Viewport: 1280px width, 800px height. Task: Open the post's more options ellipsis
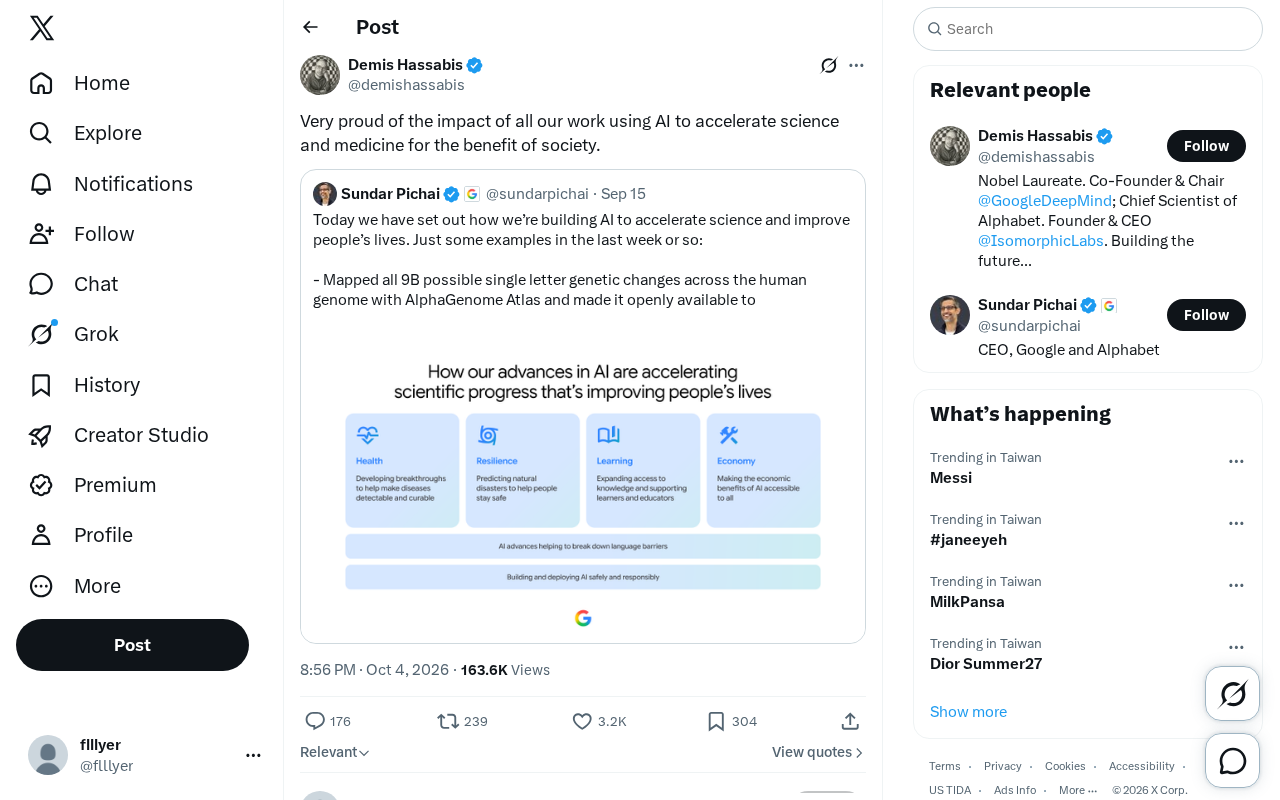(x=856, y=65)
